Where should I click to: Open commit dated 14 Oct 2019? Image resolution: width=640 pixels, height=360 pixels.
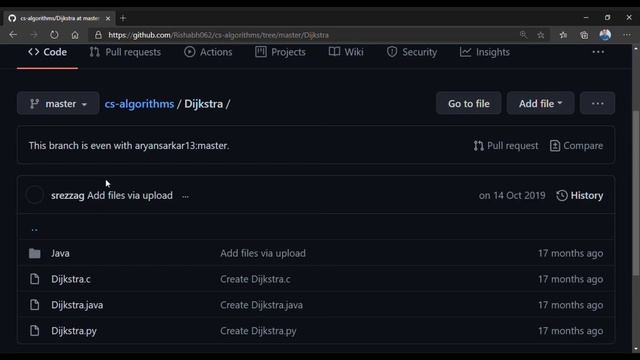coord(512,196)
